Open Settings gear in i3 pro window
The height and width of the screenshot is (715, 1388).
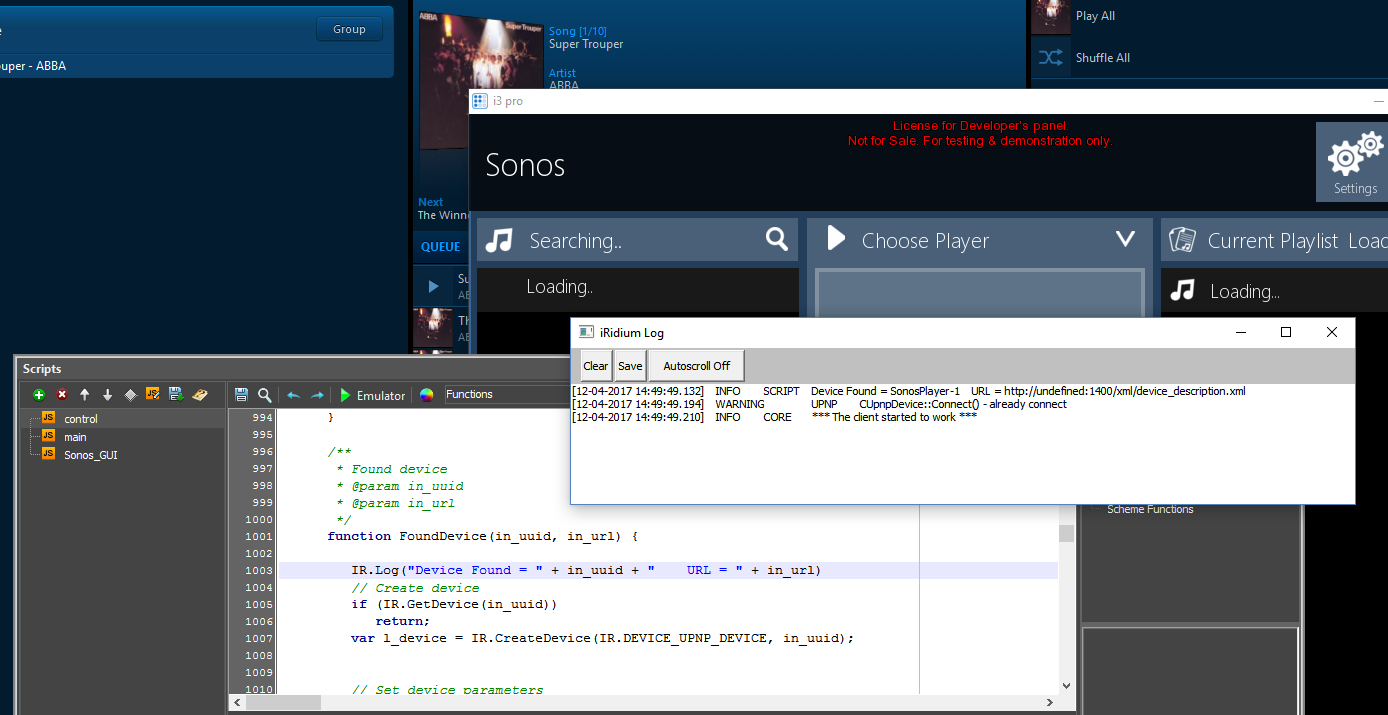click(1354, 162)
